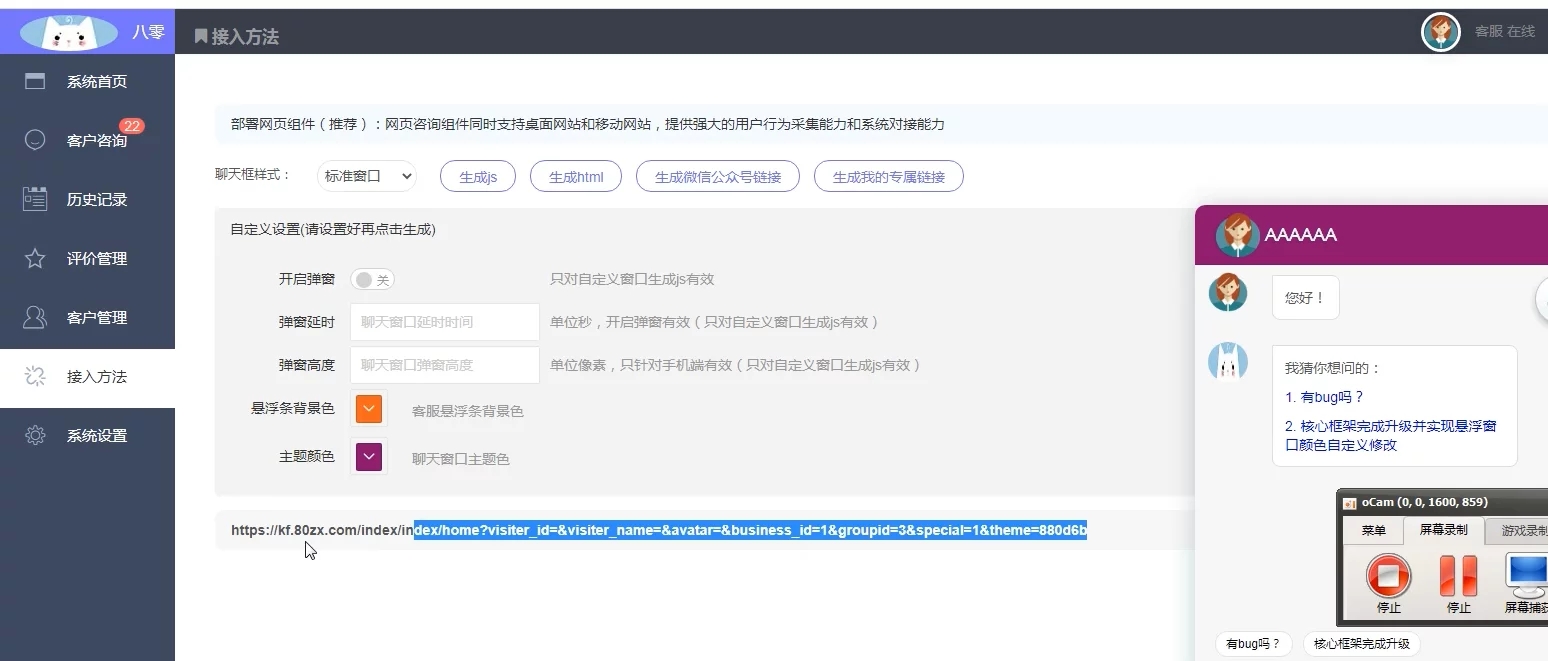1548x661 pixels.
Task: Open the purple 主题颜色 color picker
Action: [369, 457]
